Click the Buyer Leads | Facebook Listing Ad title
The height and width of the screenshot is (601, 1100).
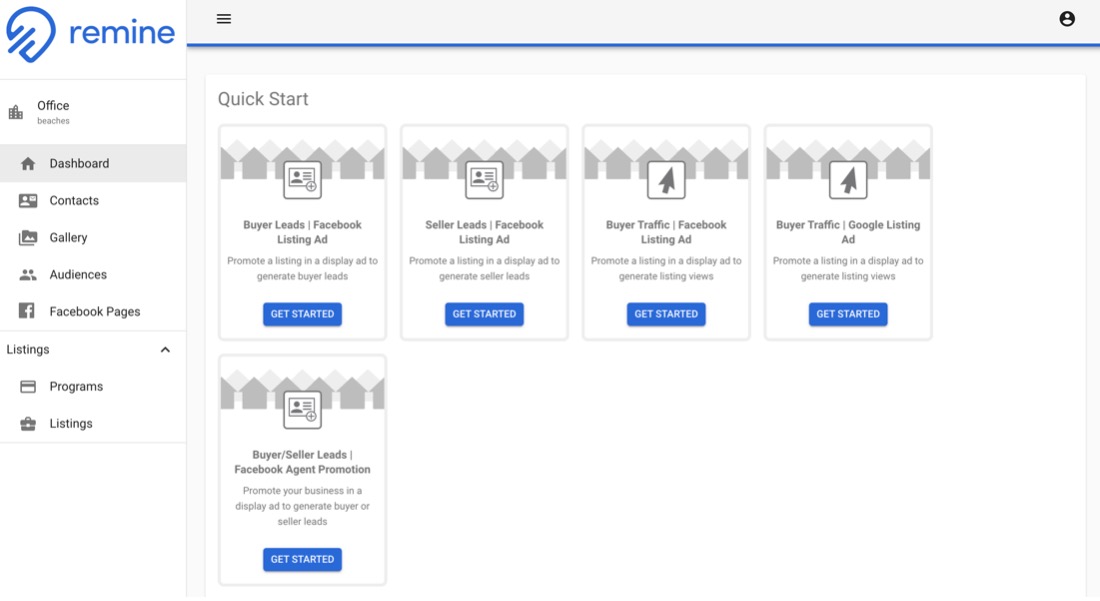(302, 232)
